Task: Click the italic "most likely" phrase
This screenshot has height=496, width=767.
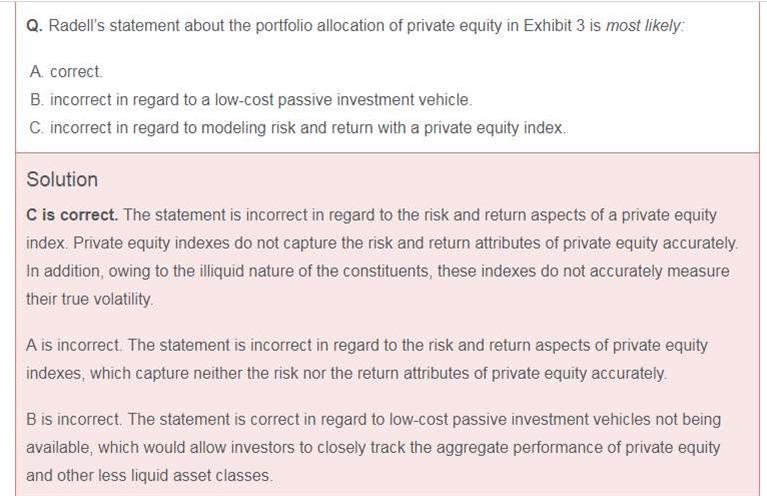Action: coord(644,26)
